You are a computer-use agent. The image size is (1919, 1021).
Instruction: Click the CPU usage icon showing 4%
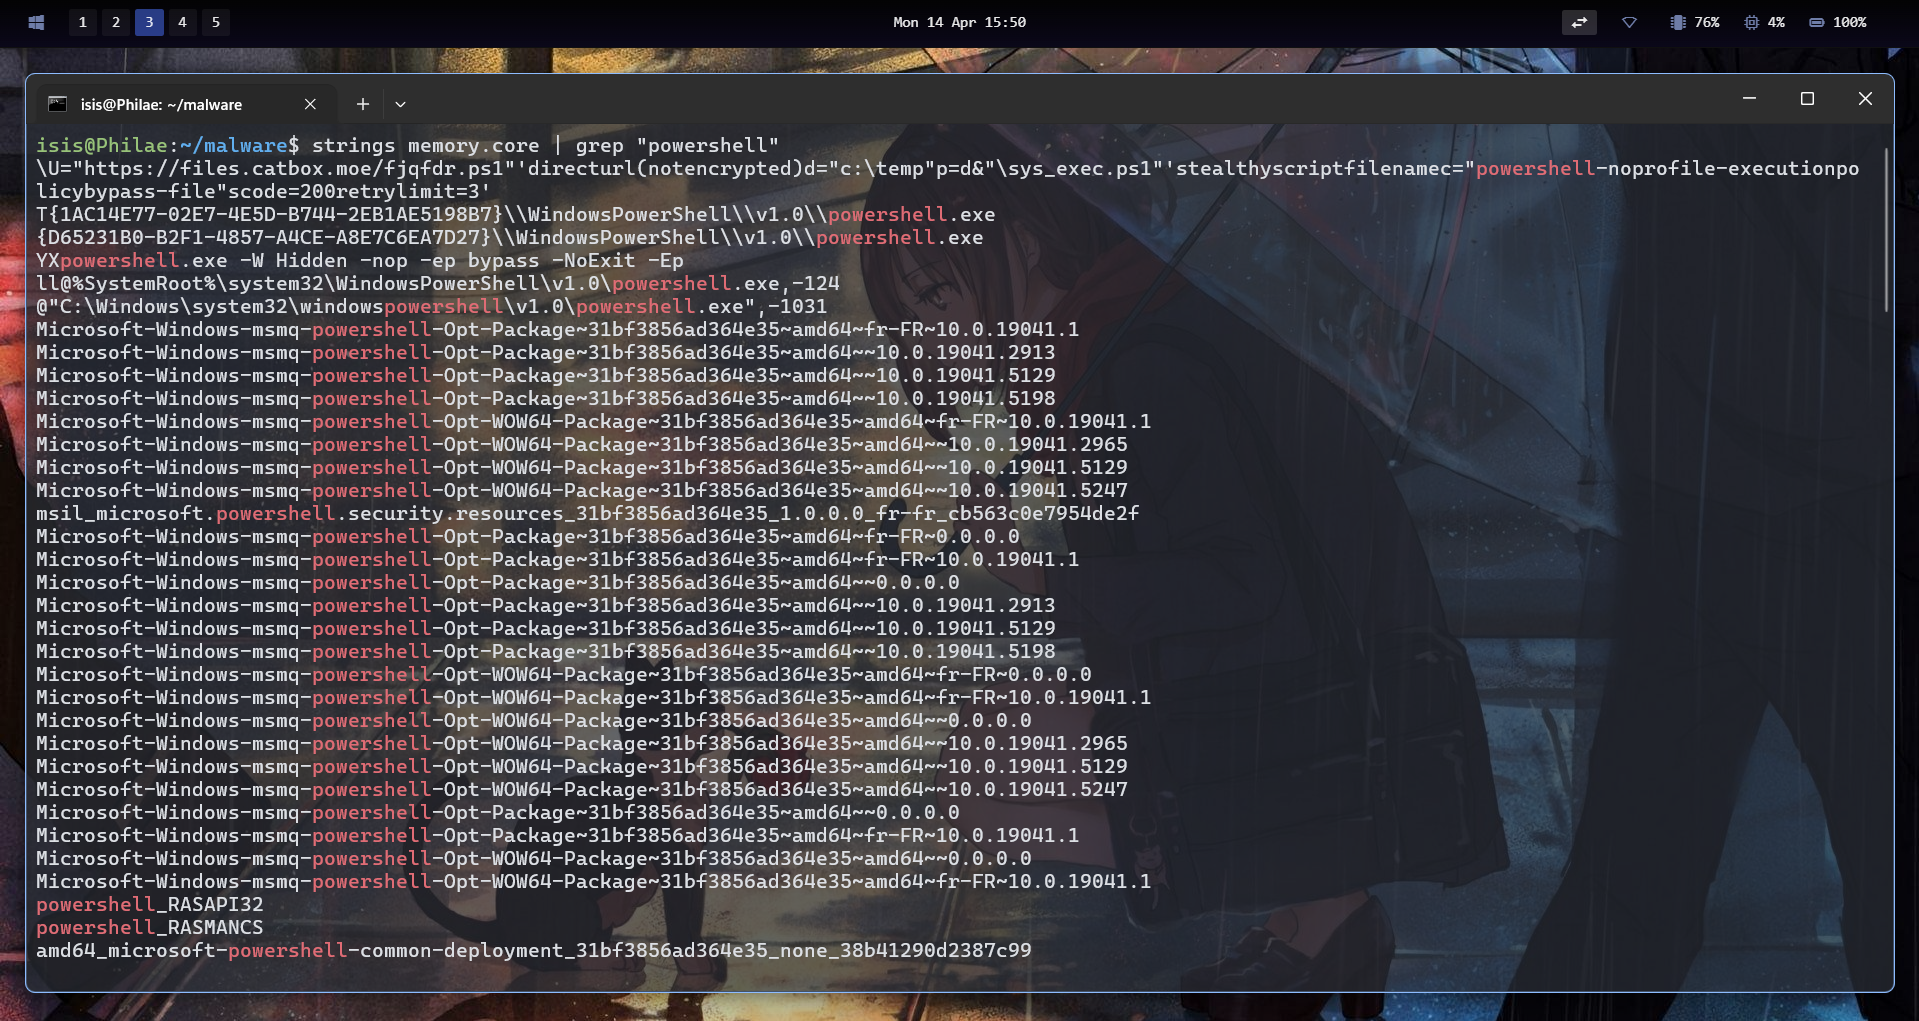[1751, 22]
